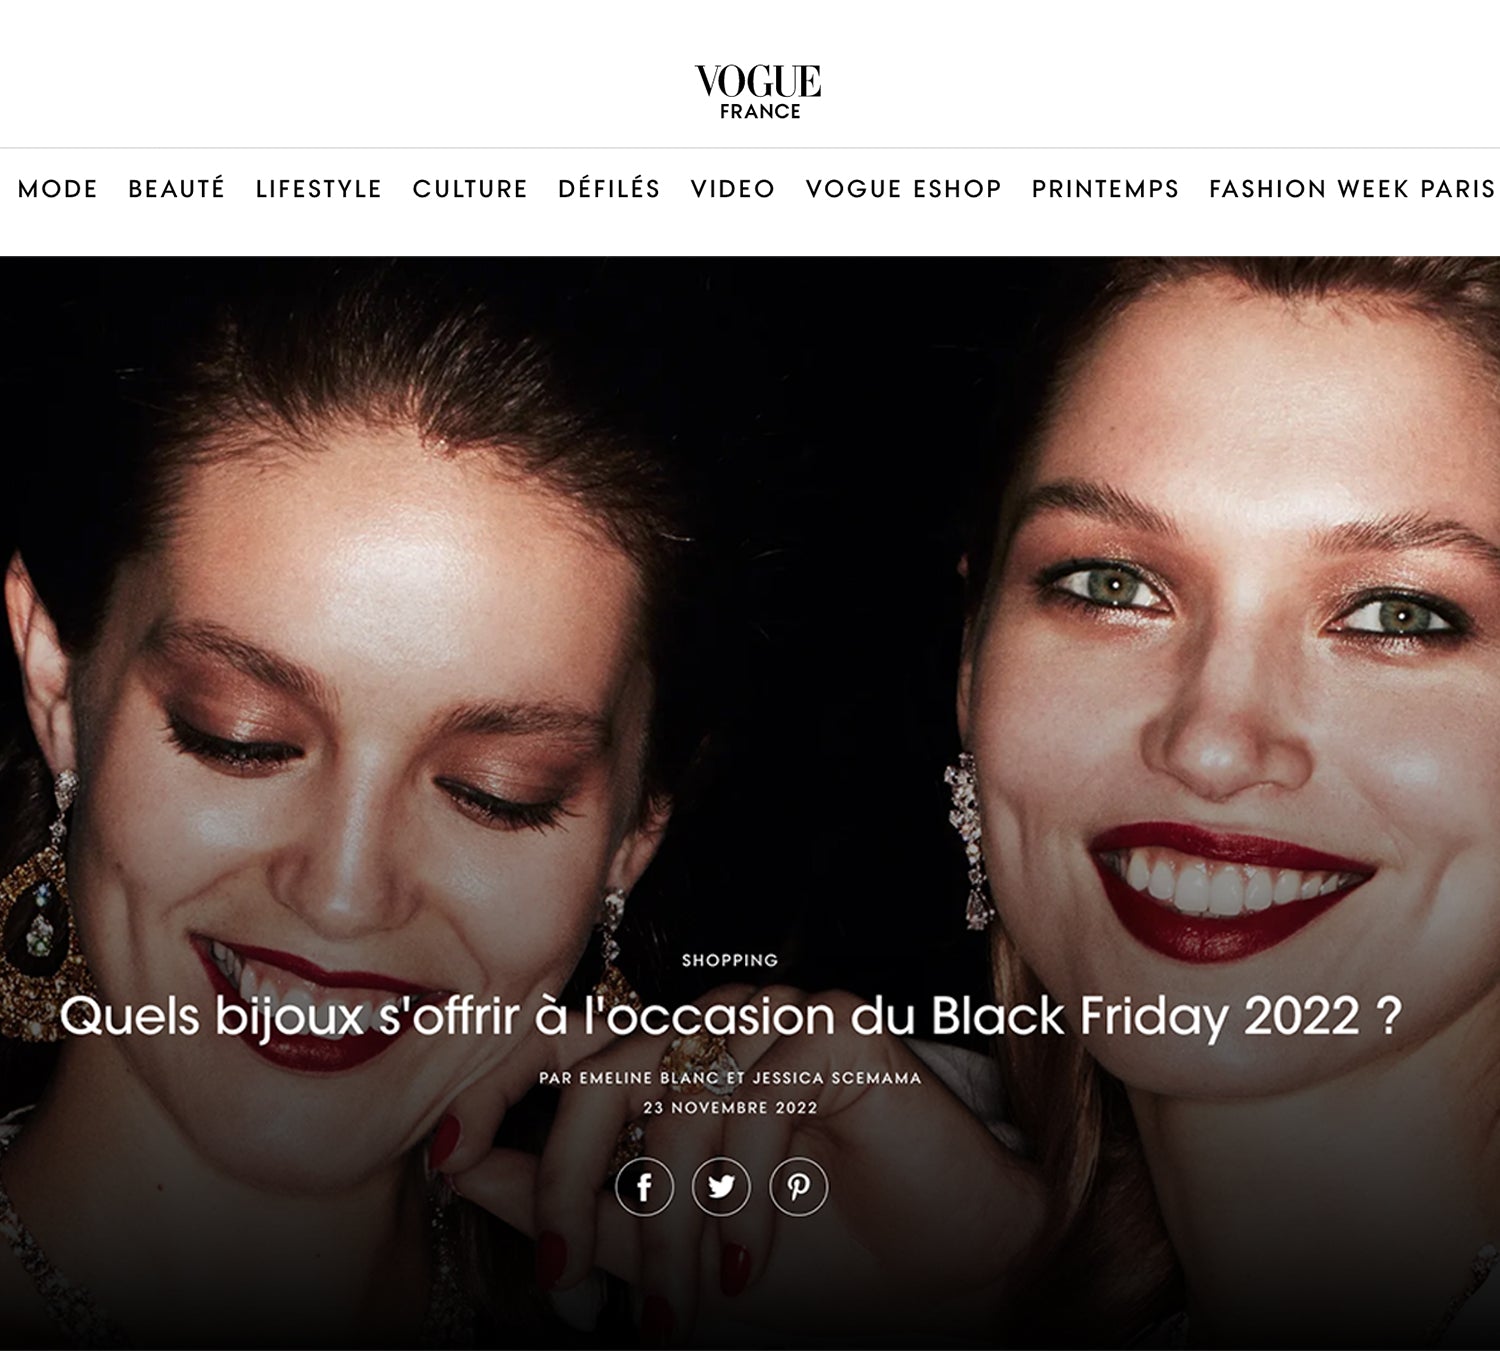View author Jessica Scemama's page
The width and height of the screenshot is (1500, 1351).
837,1078
